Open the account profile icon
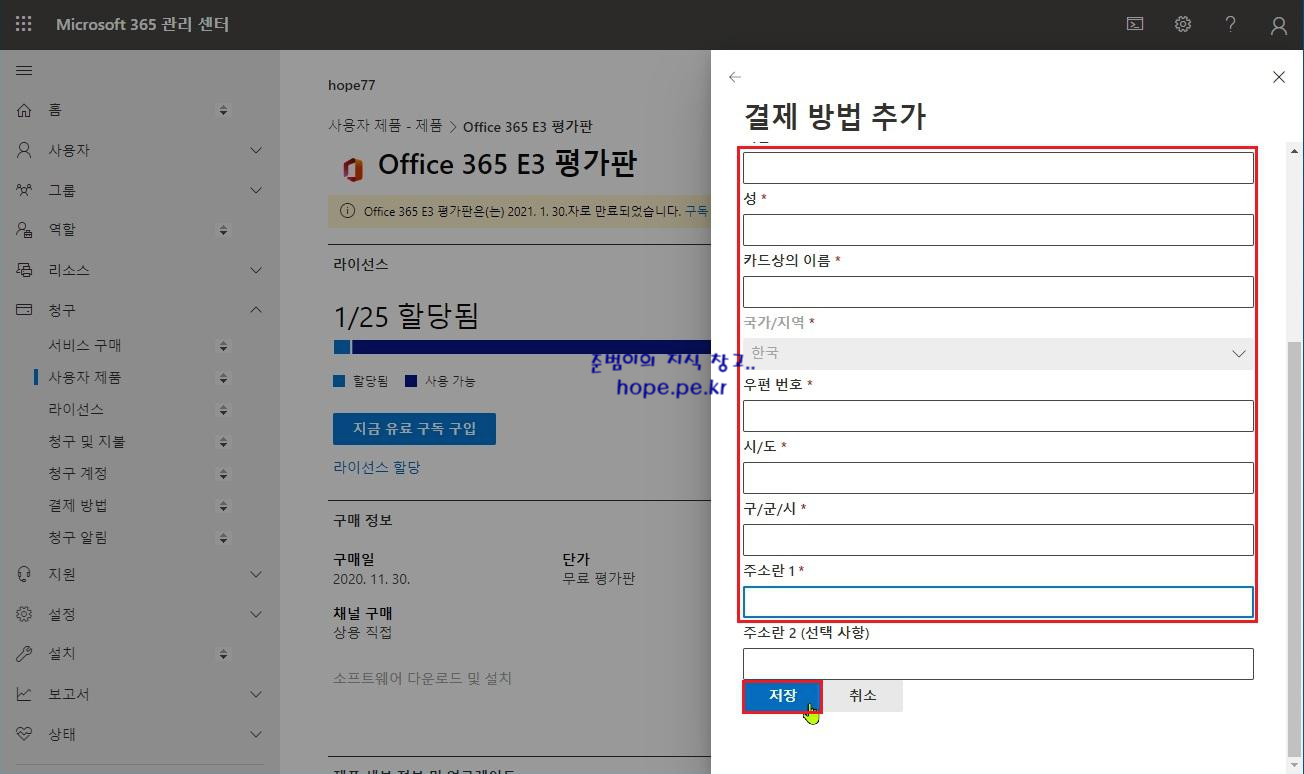Image resolution: width=1304 pixels, height=774 pixels. click(1279, 25)
